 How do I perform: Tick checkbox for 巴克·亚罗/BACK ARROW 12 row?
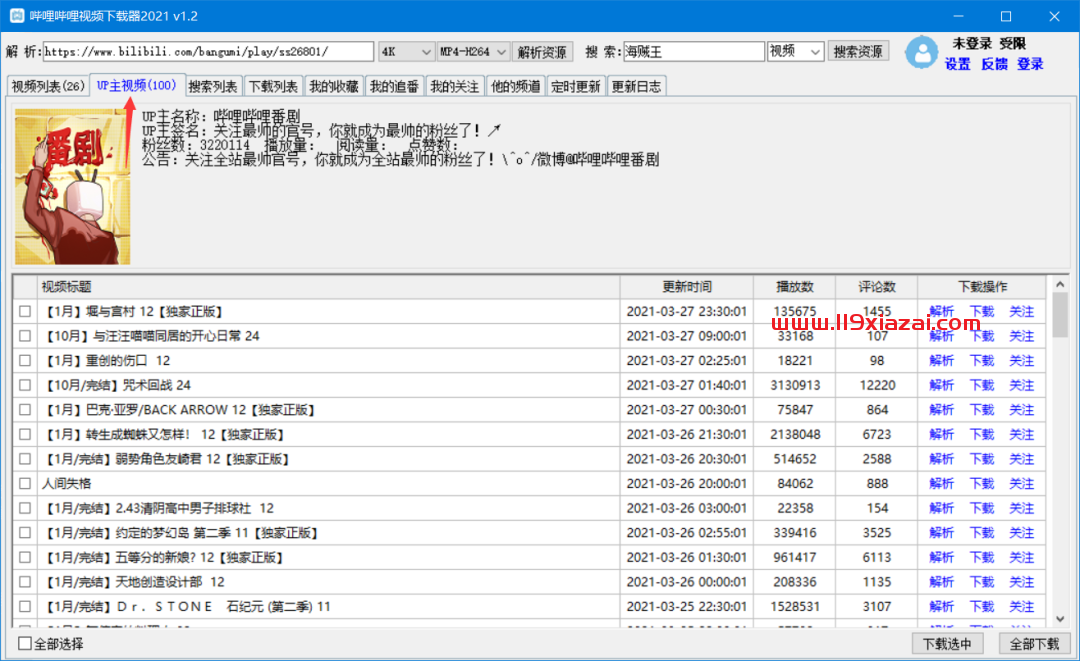(25, 410)
